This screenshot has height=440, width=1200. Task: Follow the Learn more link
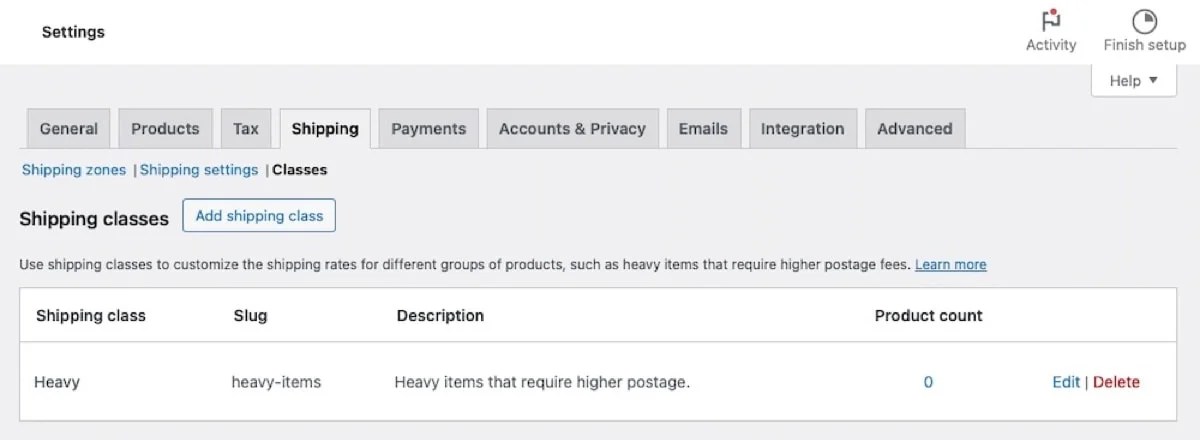pos(950,265)
